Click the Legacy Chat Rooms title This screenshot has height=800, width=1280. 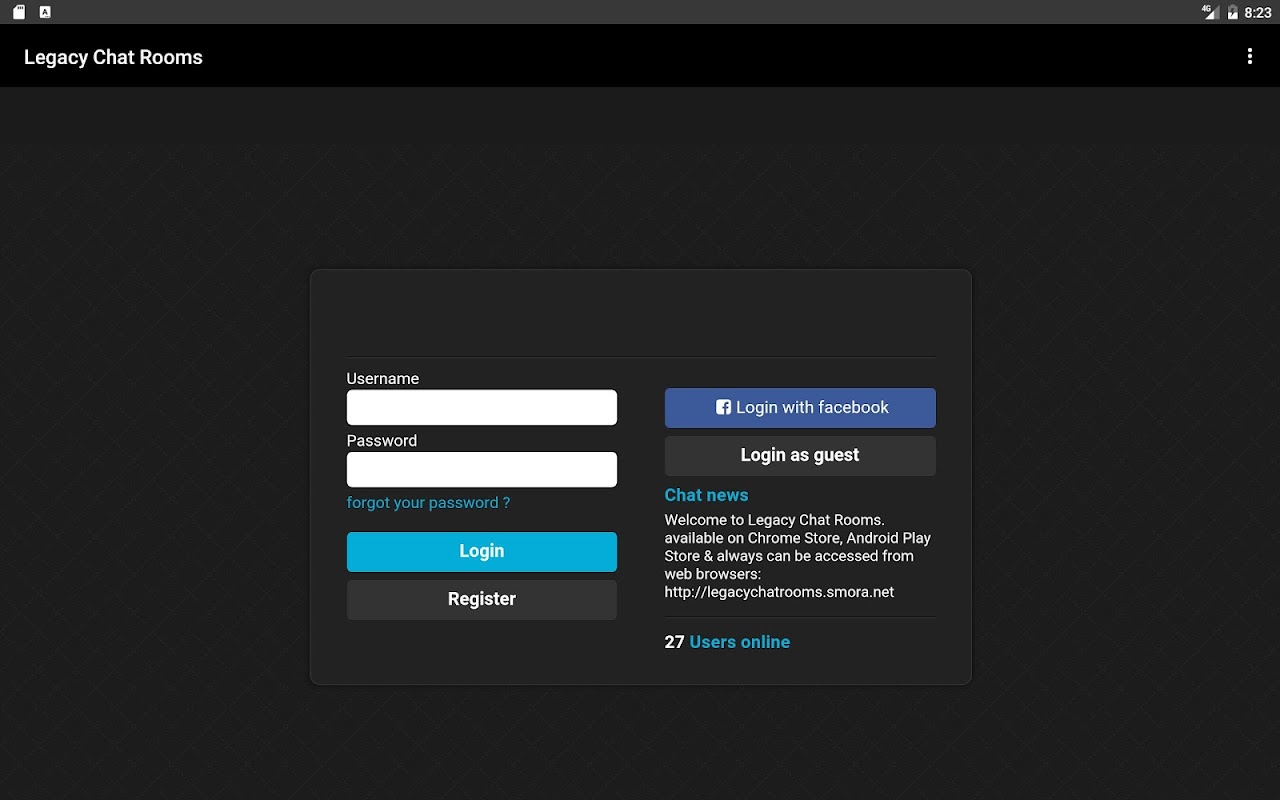point(113,57)
